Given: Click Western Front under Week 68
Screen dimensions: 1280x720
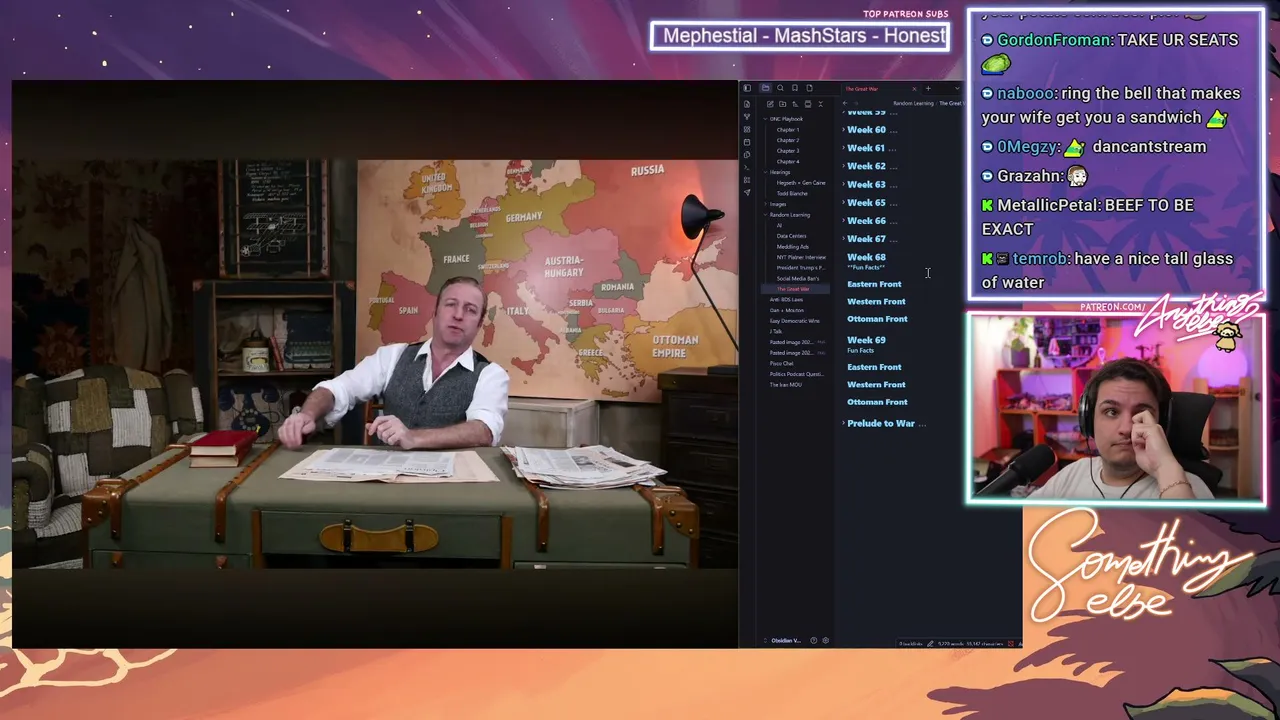Looking at the screenshot, I should point(876,301).
